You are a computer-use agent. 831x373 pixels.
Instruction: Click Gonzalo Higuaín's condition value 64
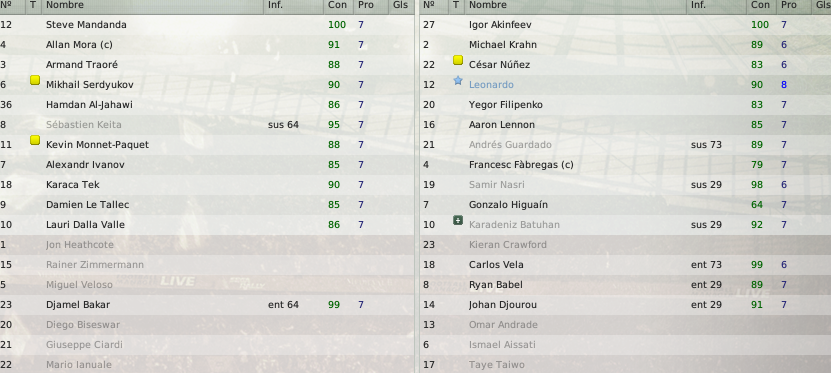(x=757, y=205)
